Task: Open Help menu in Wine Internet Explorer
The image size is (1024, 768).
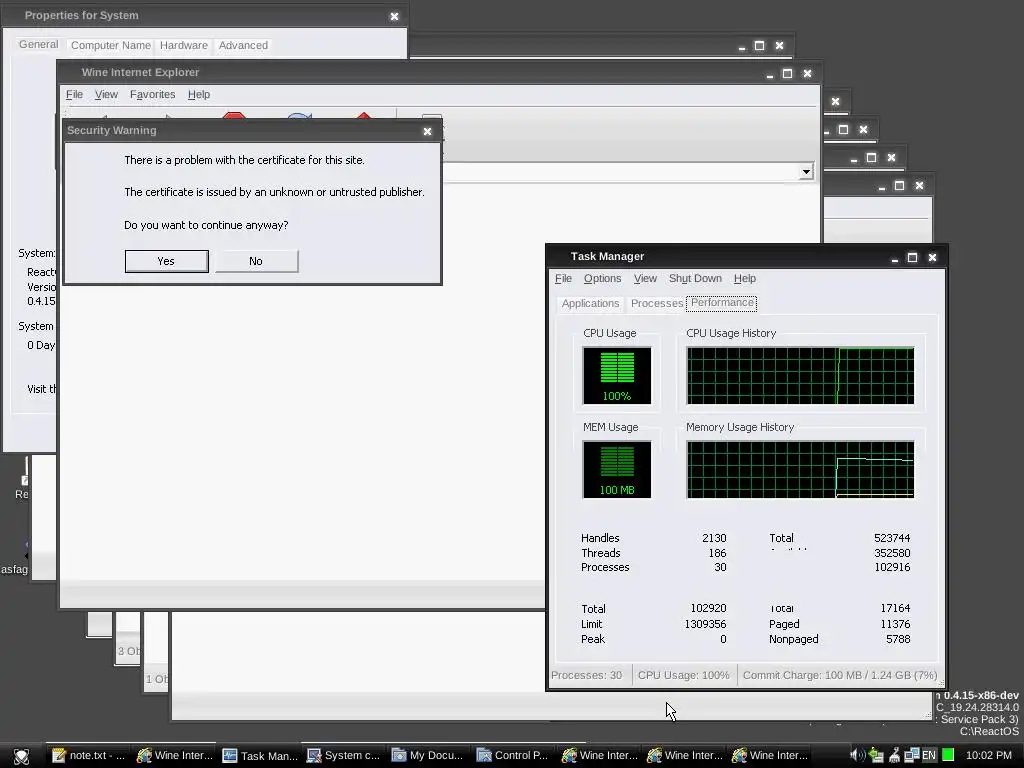Action: coord(199,95)
